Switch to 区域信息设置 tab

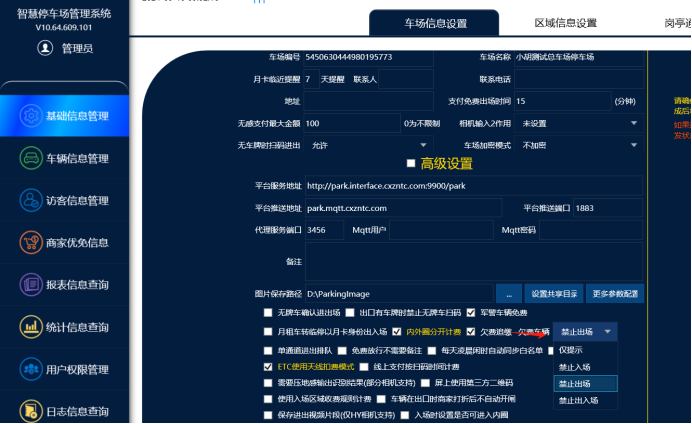[x=565, y=23]
